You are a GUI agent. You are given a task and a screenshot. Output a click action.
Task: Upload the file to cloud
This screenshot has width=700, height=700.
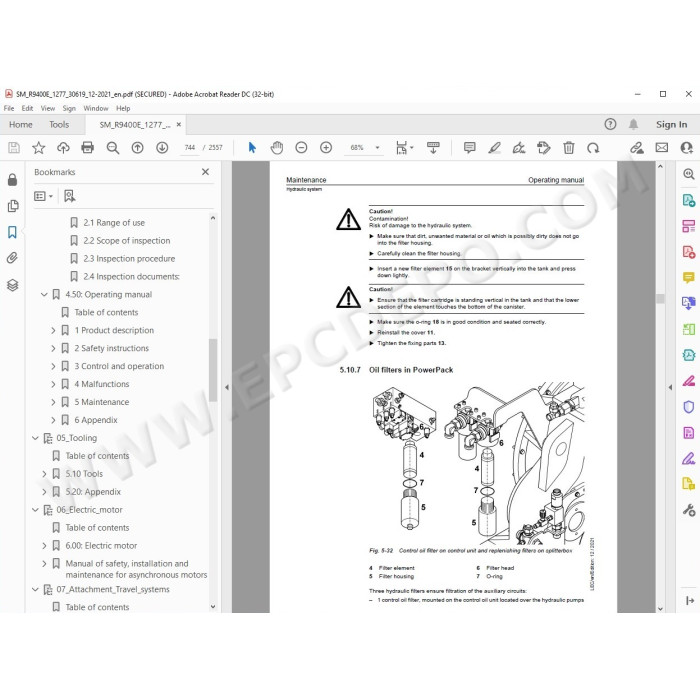click(x=63, y=148)
